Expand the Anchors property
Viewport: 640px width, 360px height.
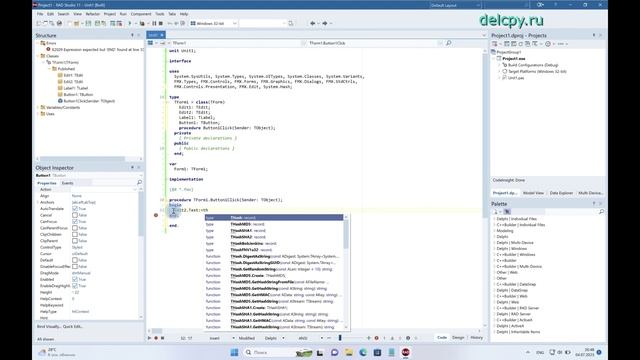tap(38, 202)
